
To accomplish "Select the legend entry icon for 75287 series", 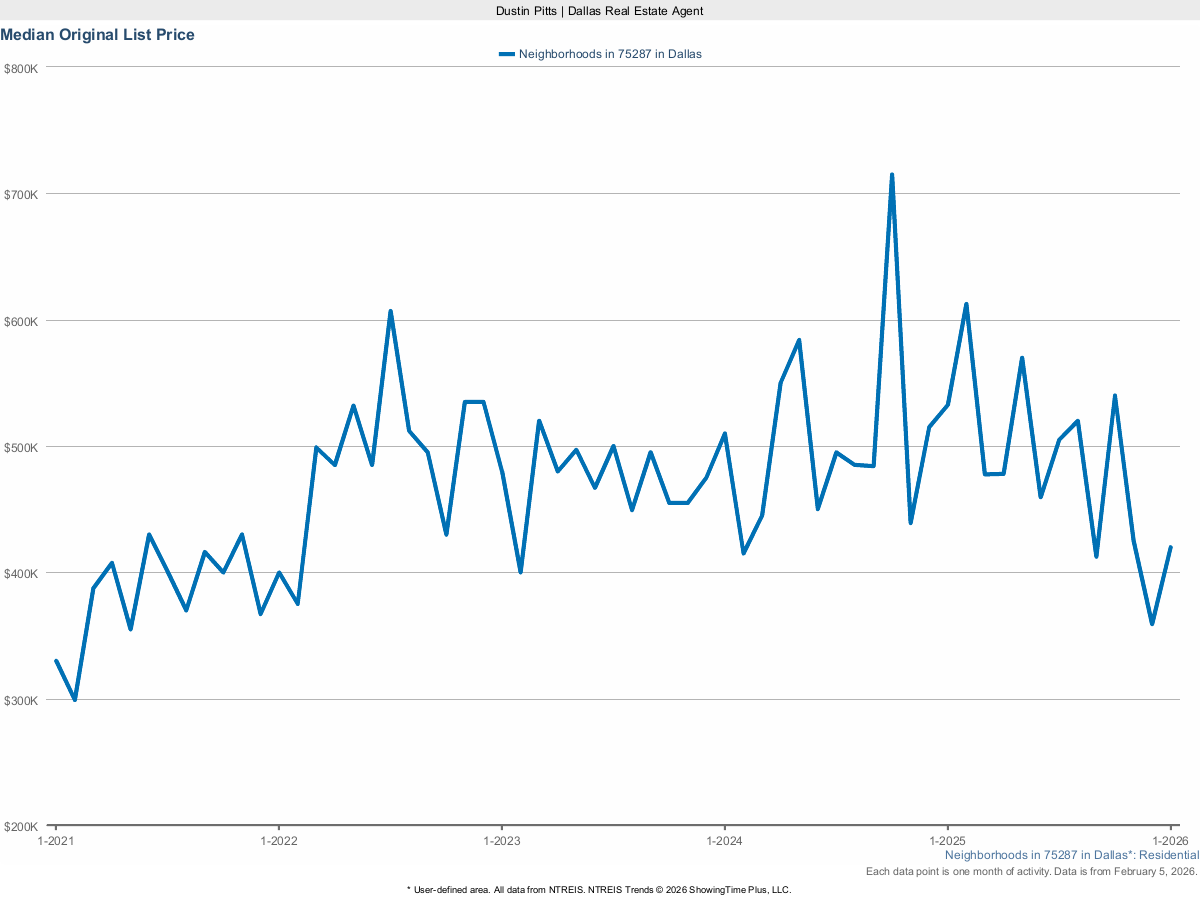I will (x=506, y=54).
